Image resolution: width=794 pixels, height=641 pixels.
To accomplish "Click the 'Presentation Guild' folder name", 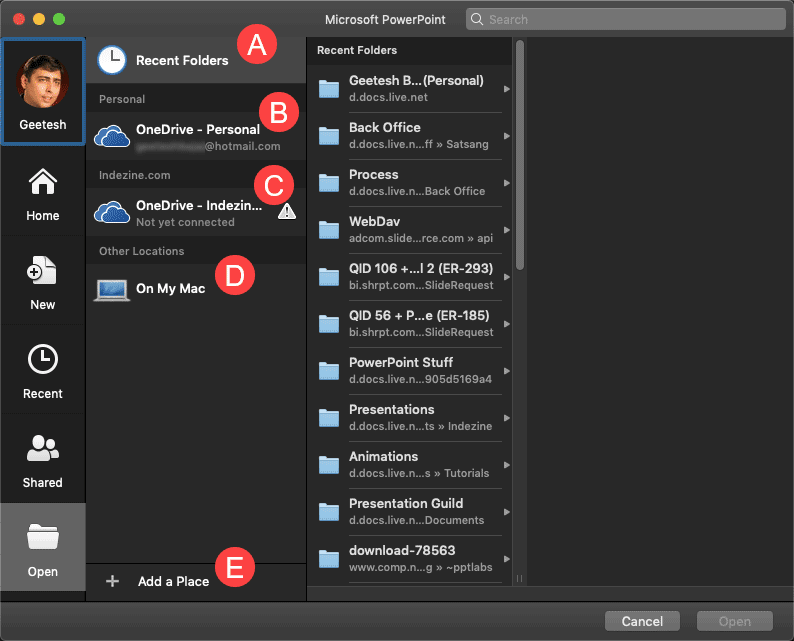I will 406,504.
